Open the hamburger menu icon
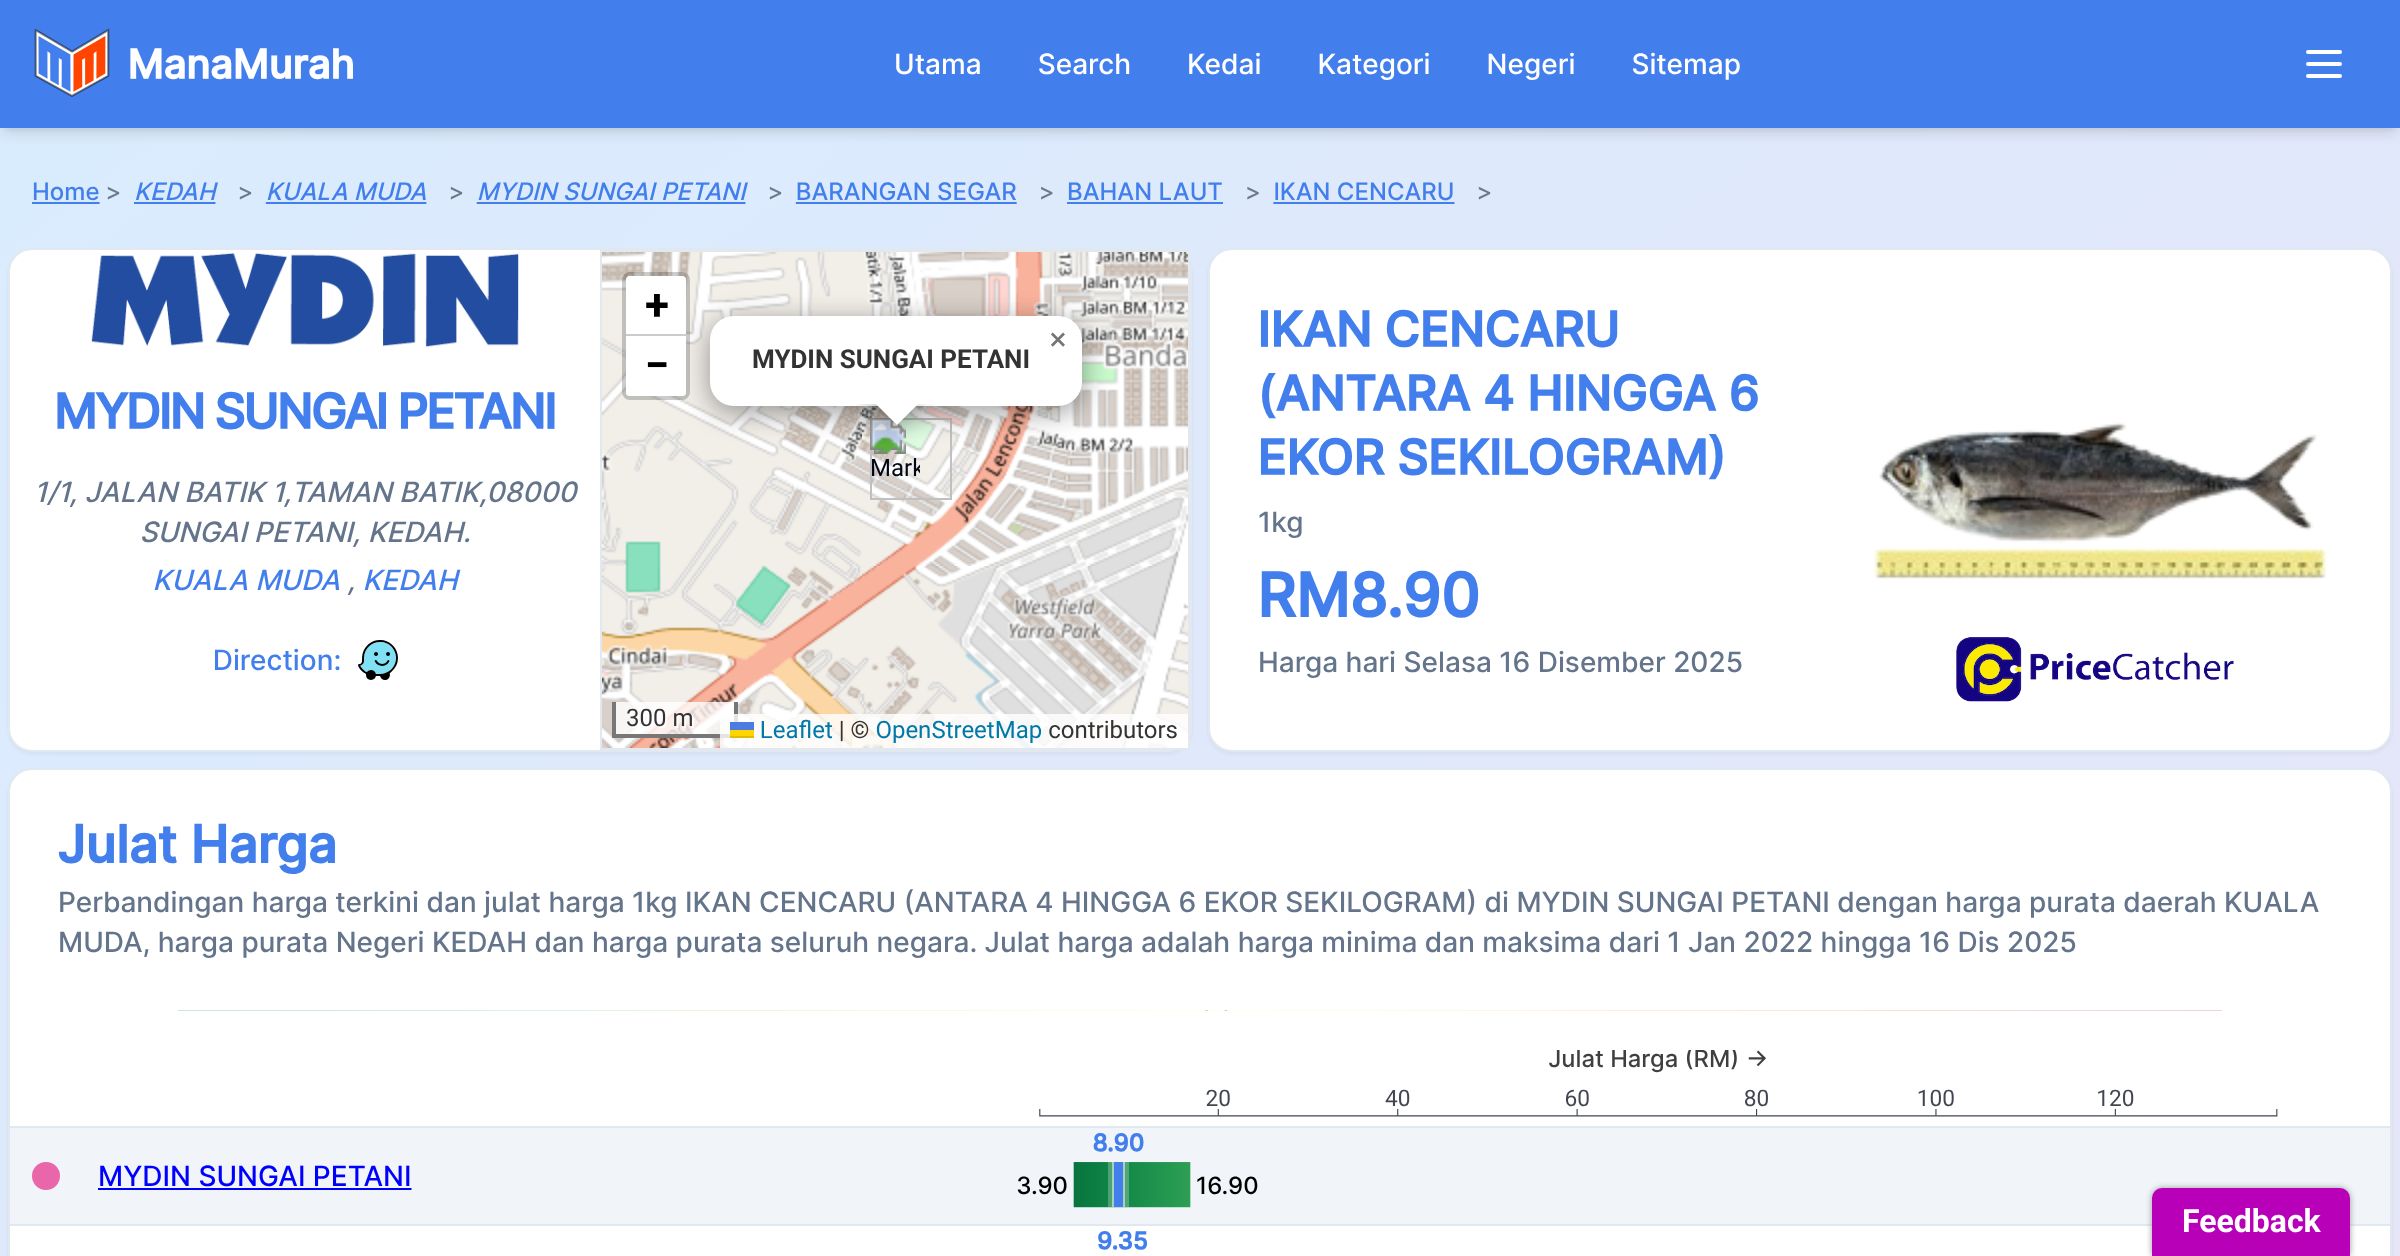 click(x=2323, y=64)
